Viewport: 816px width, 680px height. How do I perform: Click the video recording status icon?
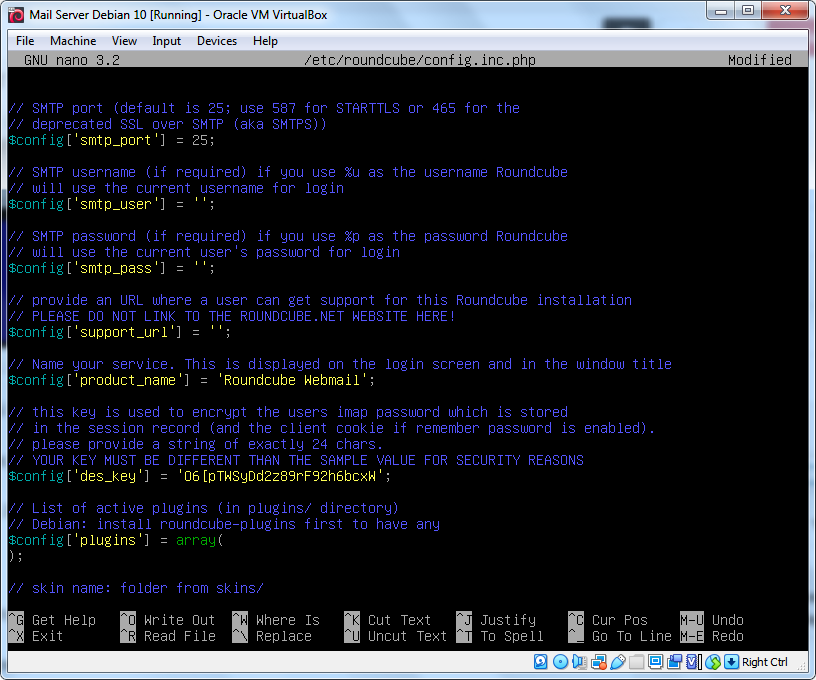pos(675,662)
